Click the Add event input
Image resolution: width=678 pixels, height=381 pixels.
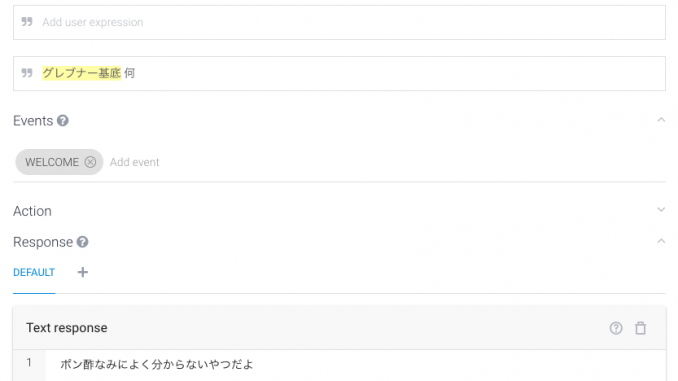coord(134,162)
